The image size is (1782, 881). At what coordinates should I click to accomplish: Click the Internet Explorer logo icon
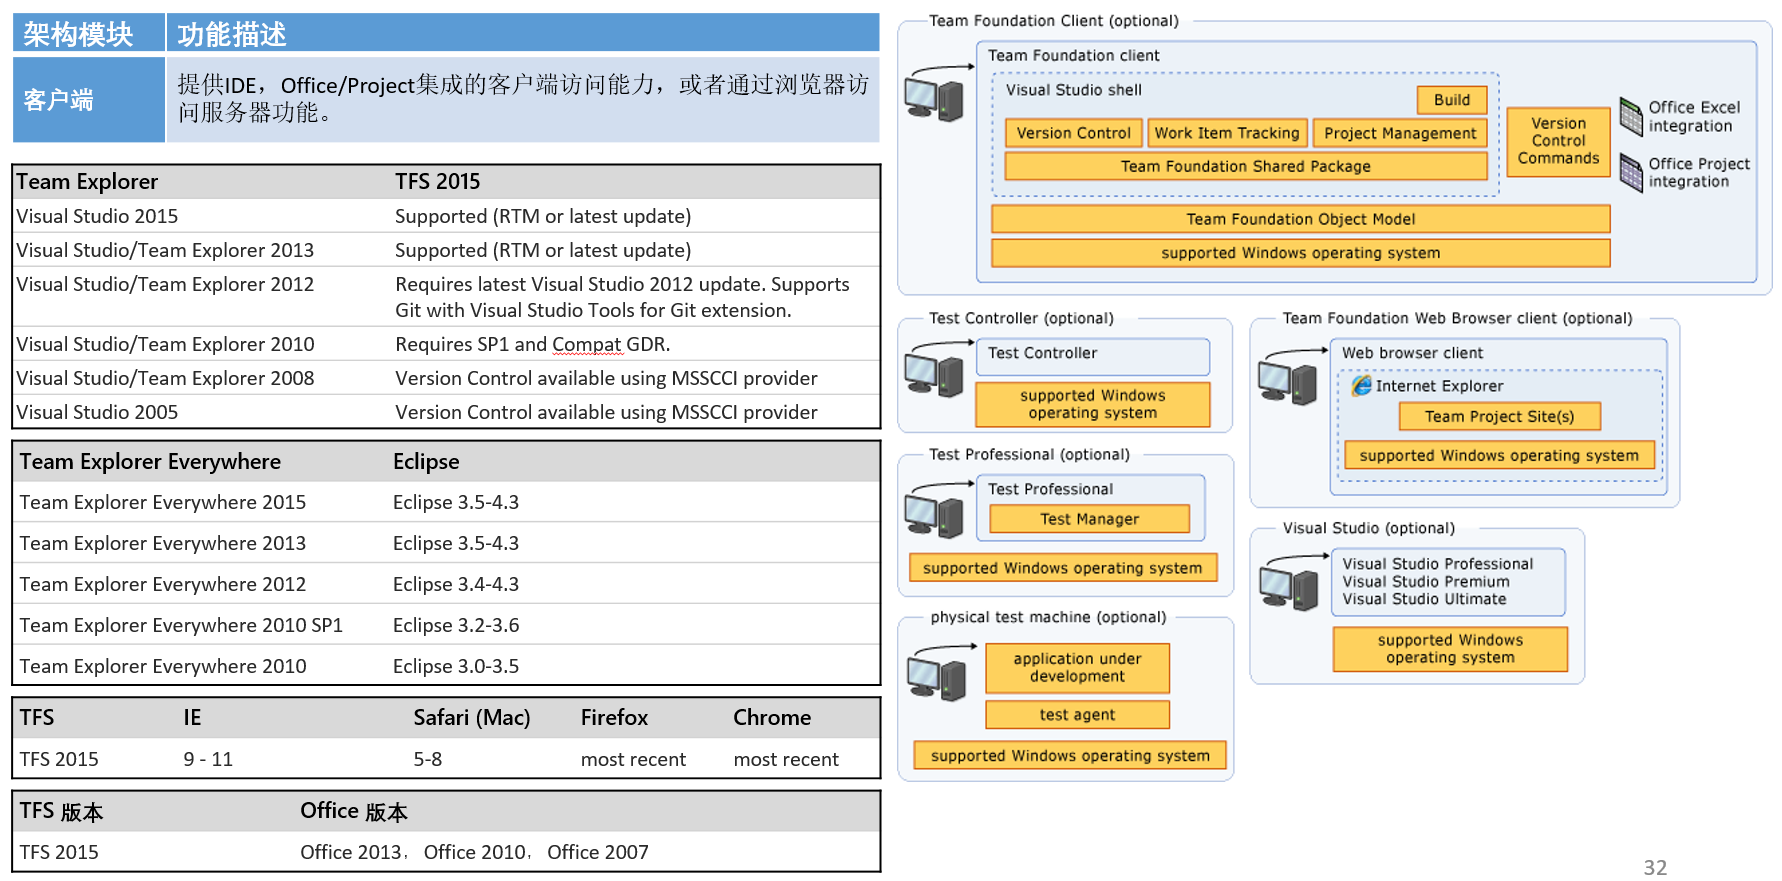pos(1361,386)
